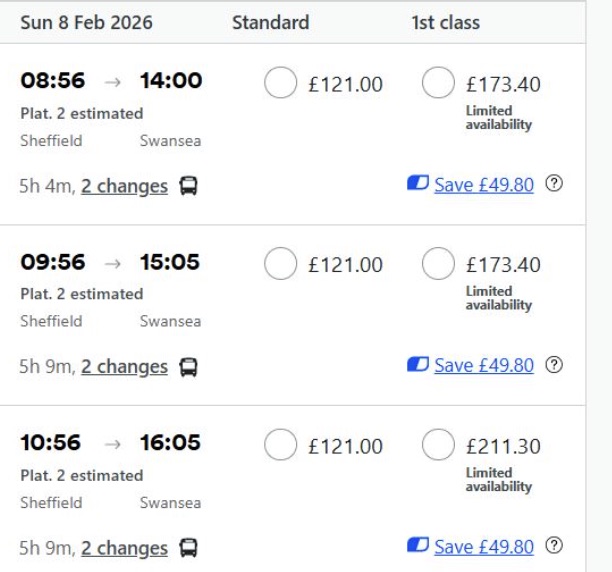Select 1st class £173.40 fare for 08:56
612x572 pixels.
point(439,84)
